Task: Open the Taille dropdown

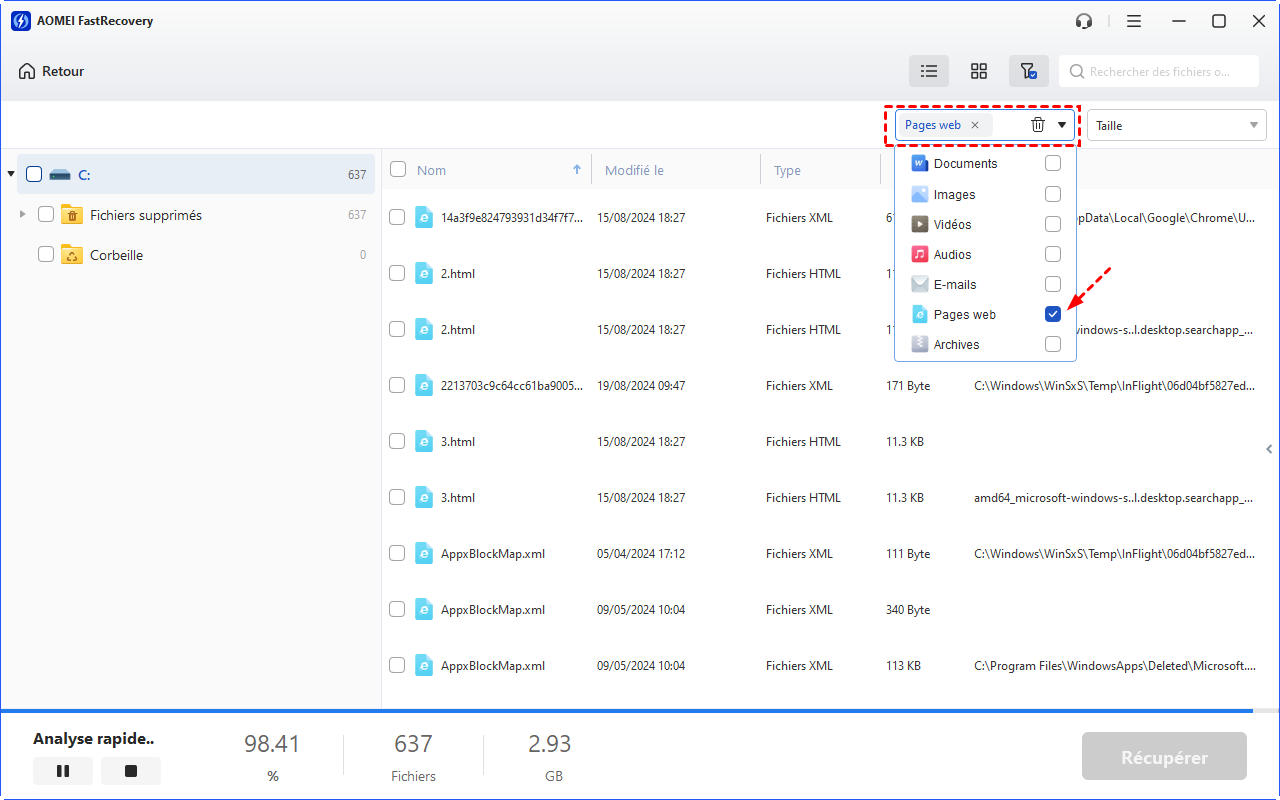Action: click(x=1177, y=125)
